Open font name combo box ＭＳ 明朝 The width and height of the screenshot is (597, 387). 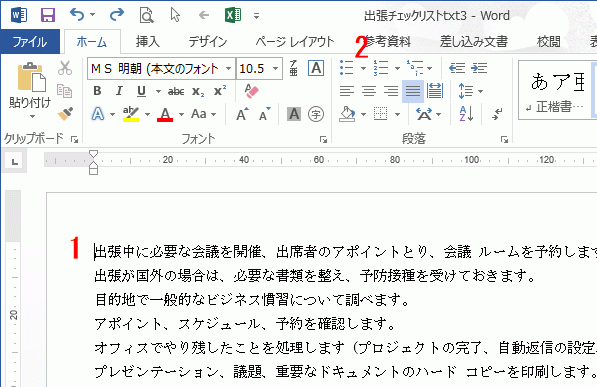pyautogui.click(x=161, y=69)
